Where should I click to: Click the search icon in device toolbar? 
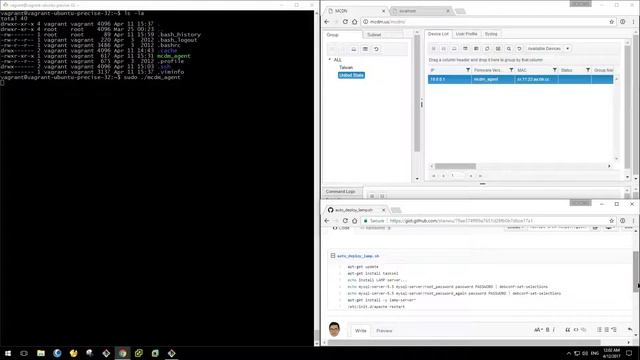pyautogui.click(x=509, y=49)
